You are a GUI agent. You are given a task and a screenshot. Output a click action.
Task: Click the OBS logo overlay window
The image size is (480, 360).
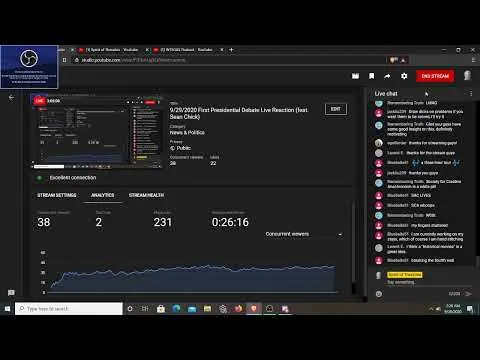(29, 67)
